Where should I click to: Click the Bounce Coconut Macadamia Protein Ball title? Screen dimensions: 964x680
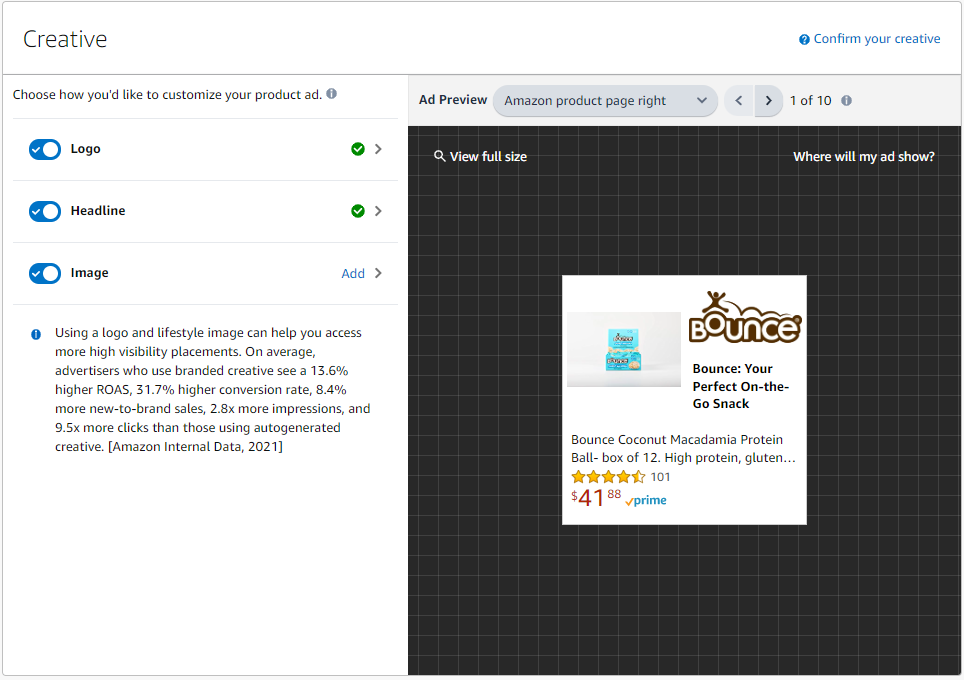coord(683,449)
